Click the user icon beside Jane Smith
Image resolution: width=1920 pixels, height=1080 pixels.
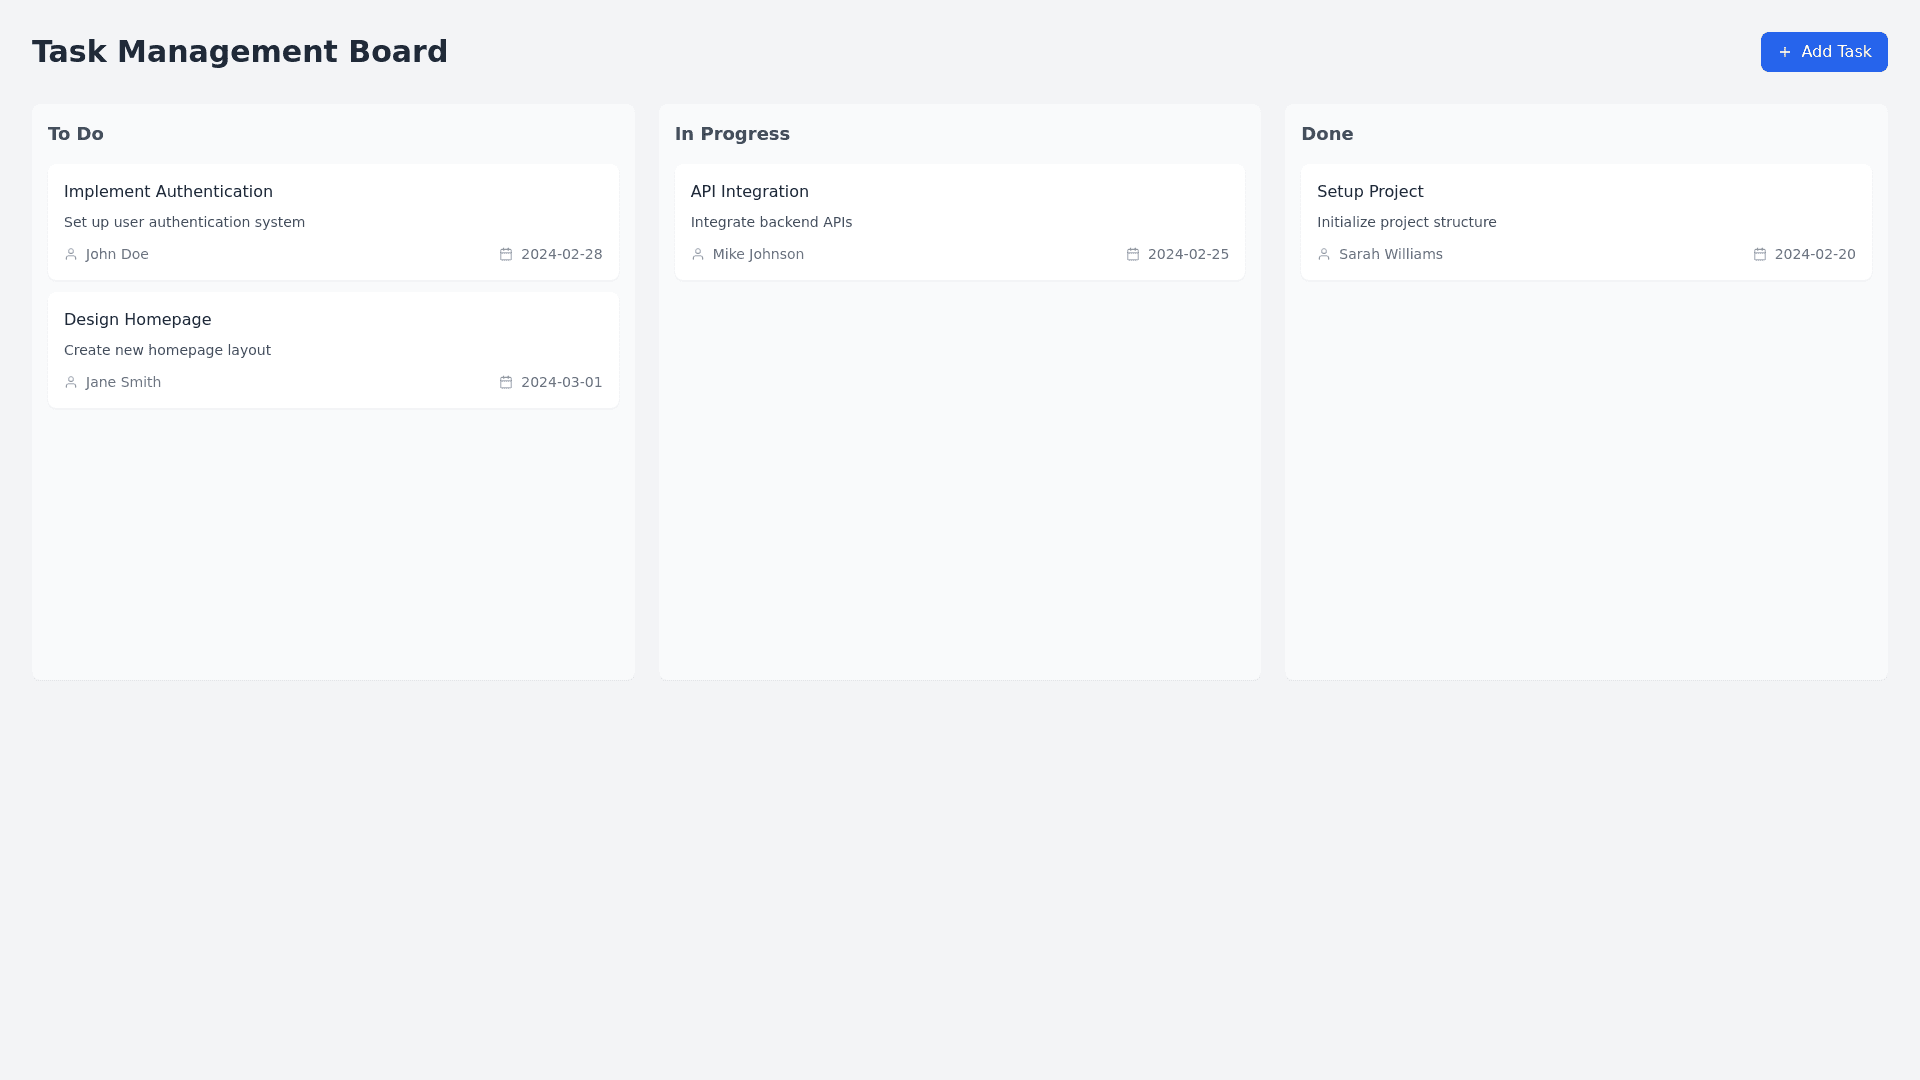click(x=71, y=382)
